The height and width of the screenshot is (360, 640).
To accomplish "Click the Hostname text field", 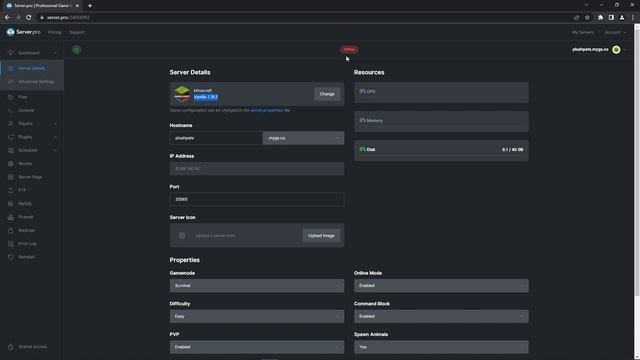I will pyautogui.click(x=216, y=138).
